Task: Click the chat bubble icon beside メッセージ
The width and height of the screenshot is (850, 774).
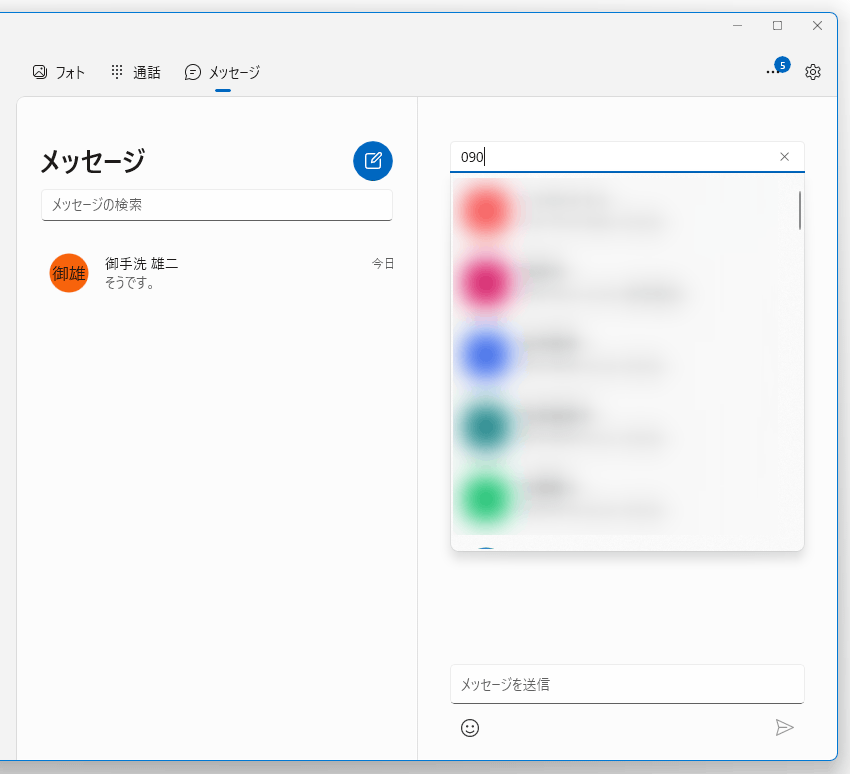Action: (192, 72)
